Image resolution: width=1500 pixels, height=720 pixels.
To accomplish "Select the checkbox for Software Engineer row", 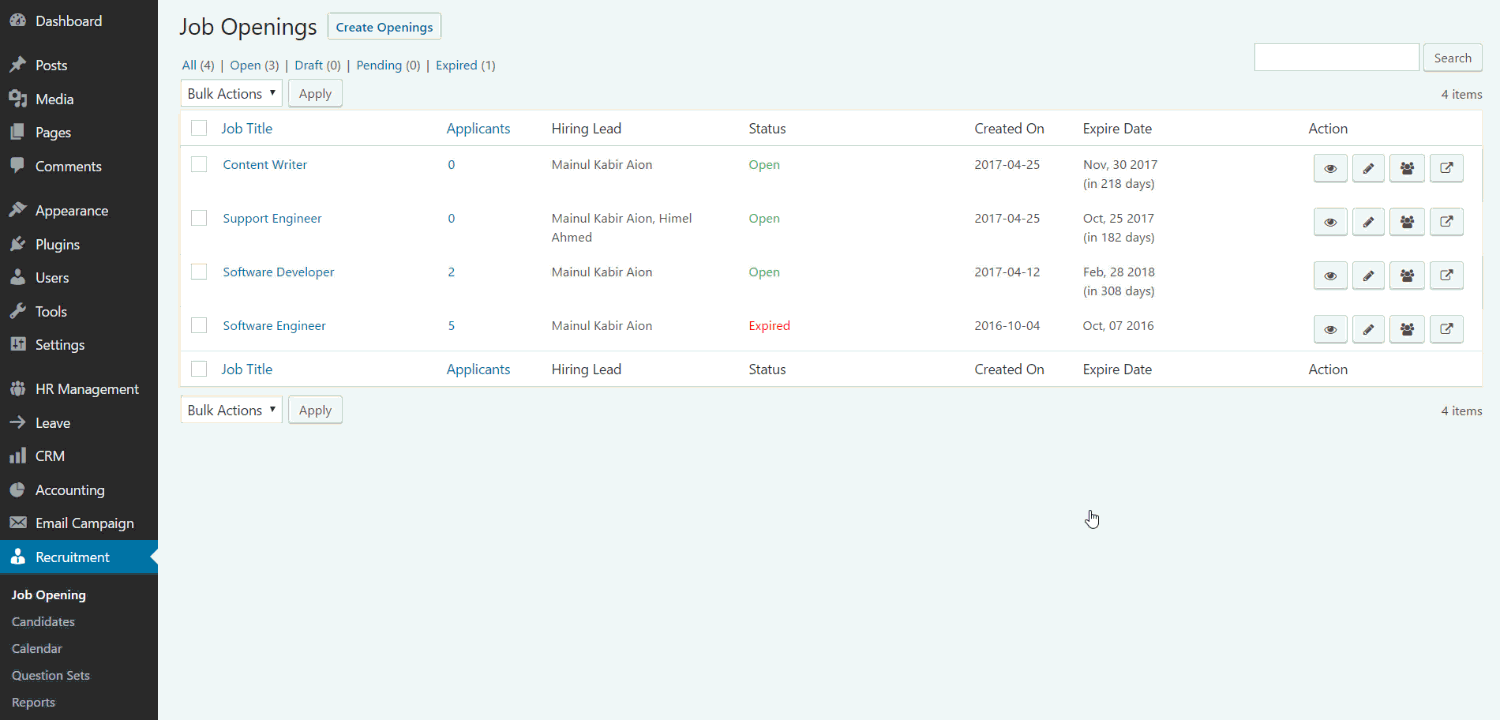I will (x=198, y=325).
